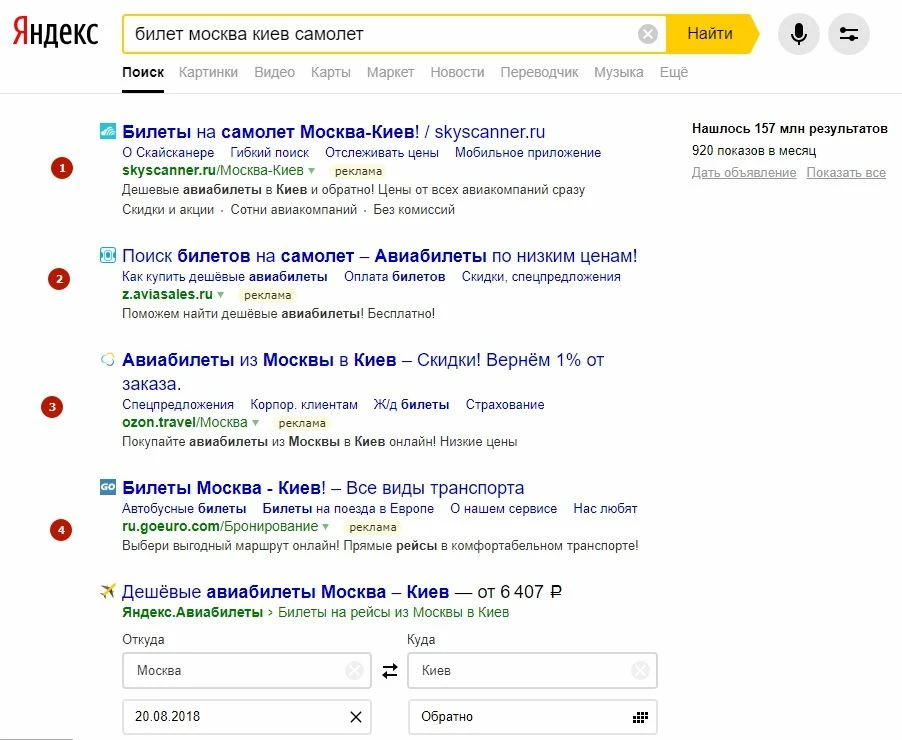902x740 pixels.
Task: Open Оплата билетов sitelink
Action: coord(395,277)
